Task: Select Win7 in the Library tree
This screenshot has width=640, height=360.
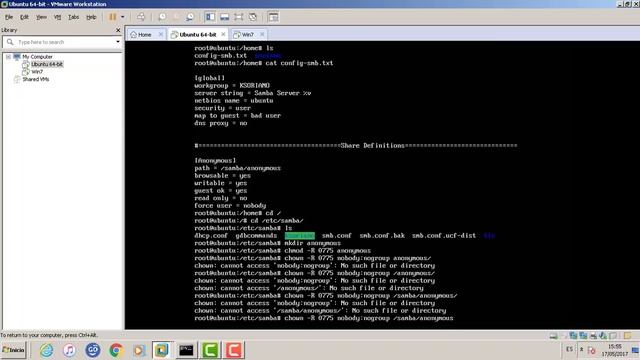Action: [x=37, y=71]
